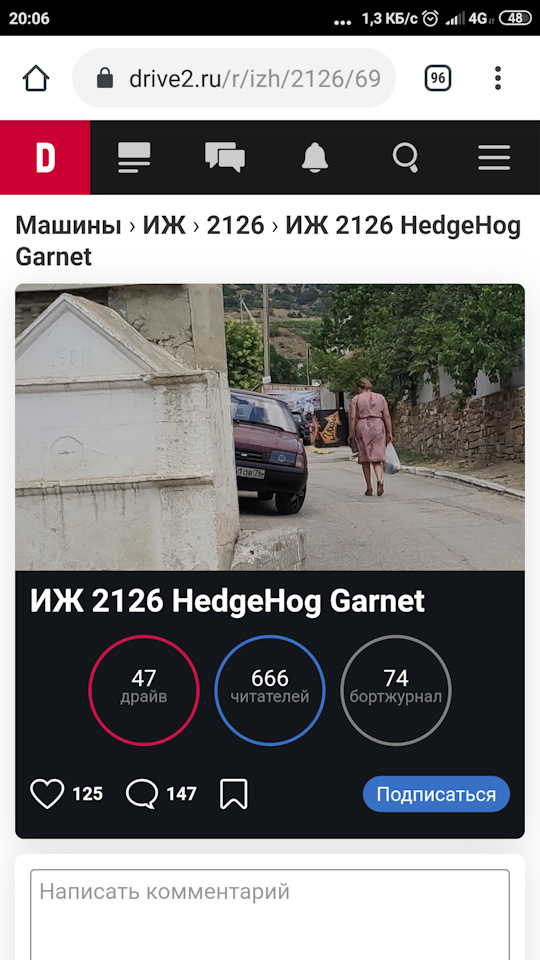Focus the Написать комментарий text field
Viewport: 540px width, 960px height.
(x=270, y=915)
